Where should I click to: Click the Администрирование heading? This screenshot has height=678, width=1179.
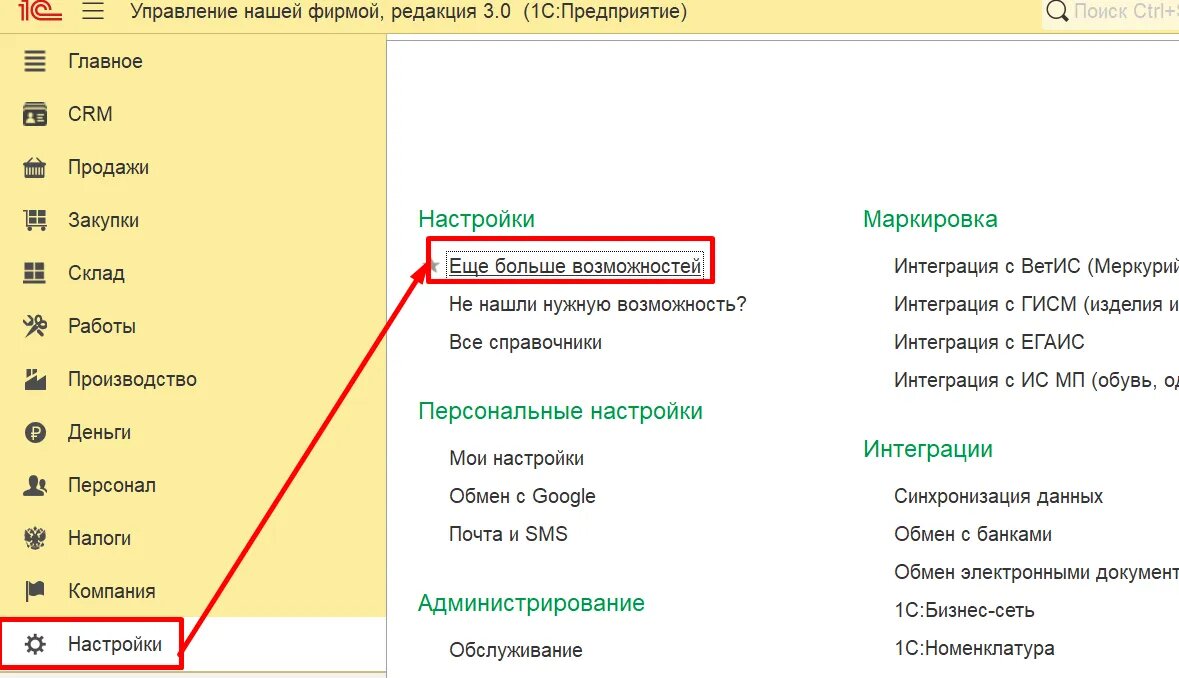(x=532, y=603)
